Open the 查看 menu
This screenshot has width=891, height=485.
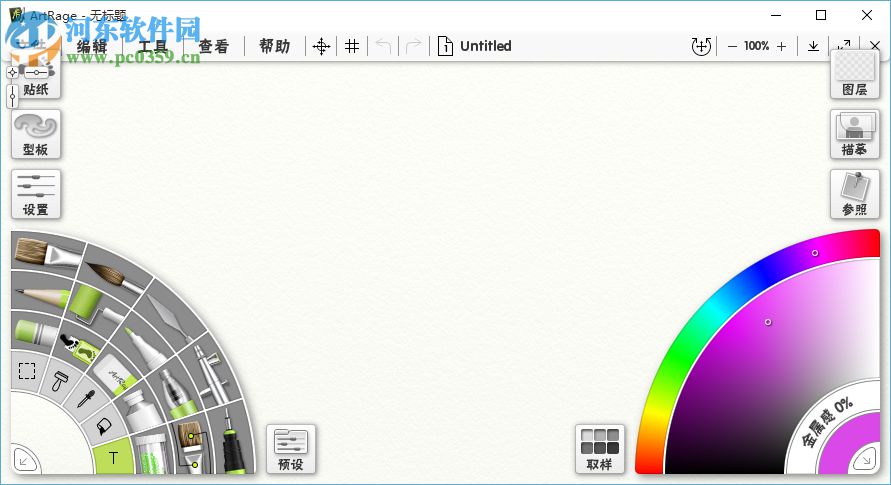click(214, 46)
